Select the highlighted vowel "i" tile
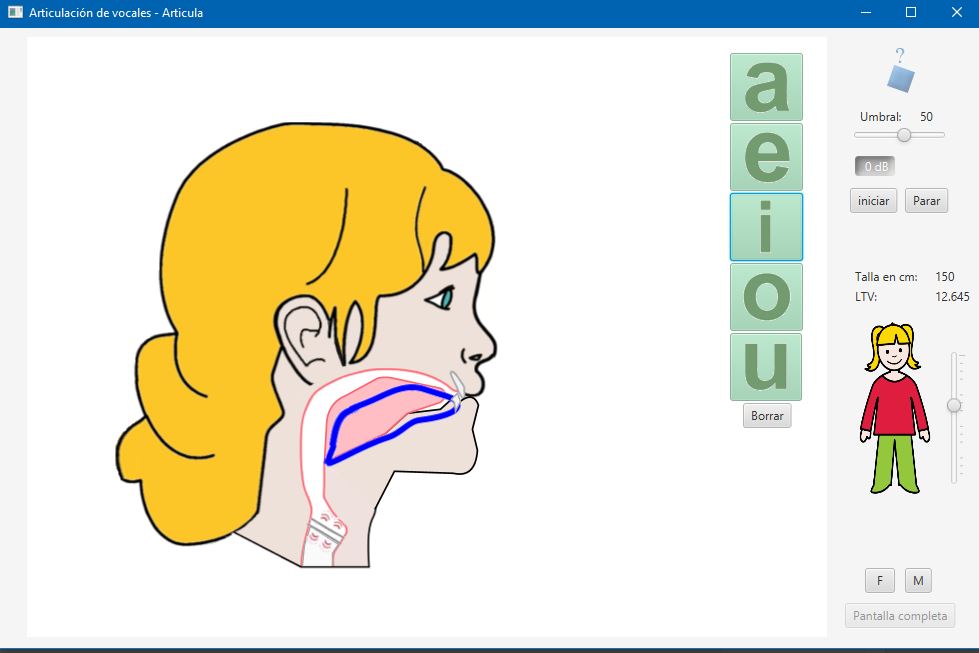The height and width of the screenshot is (653, 979). [766, 227]
